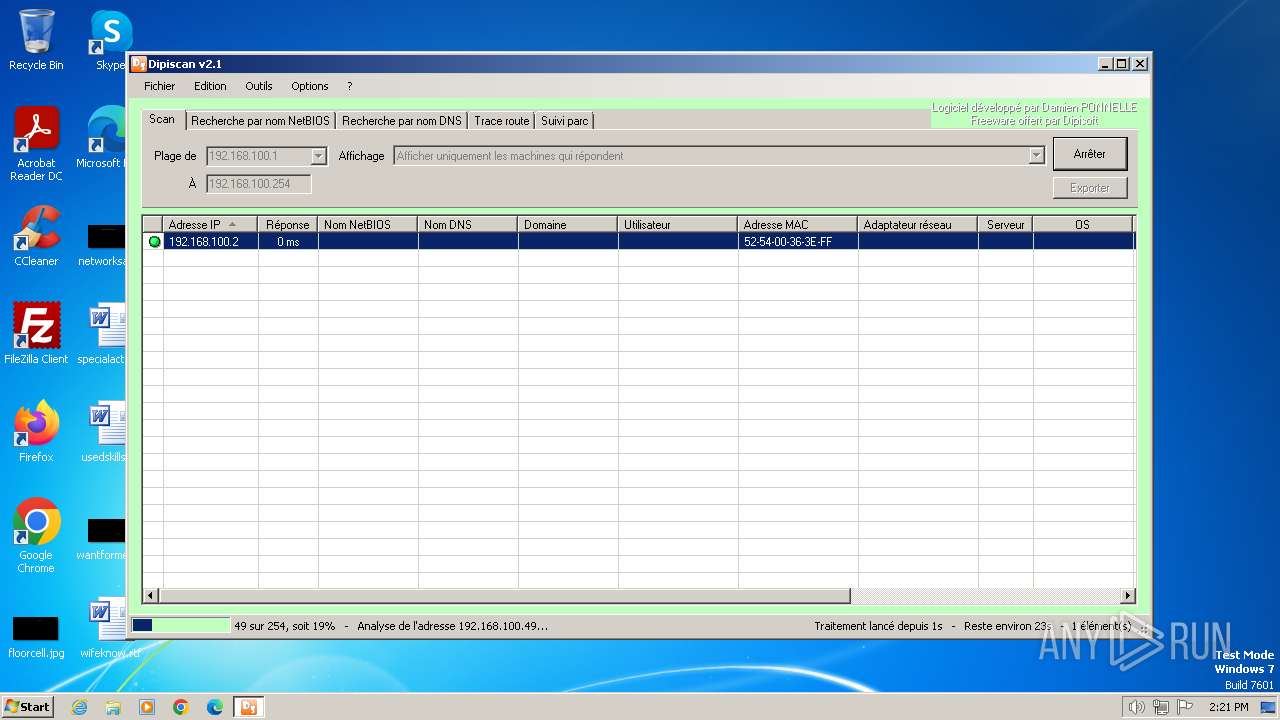The width and height of the screenshot is (1280, 720).
Task: Sort by Serveur column header
Action: pos(1006,225)
